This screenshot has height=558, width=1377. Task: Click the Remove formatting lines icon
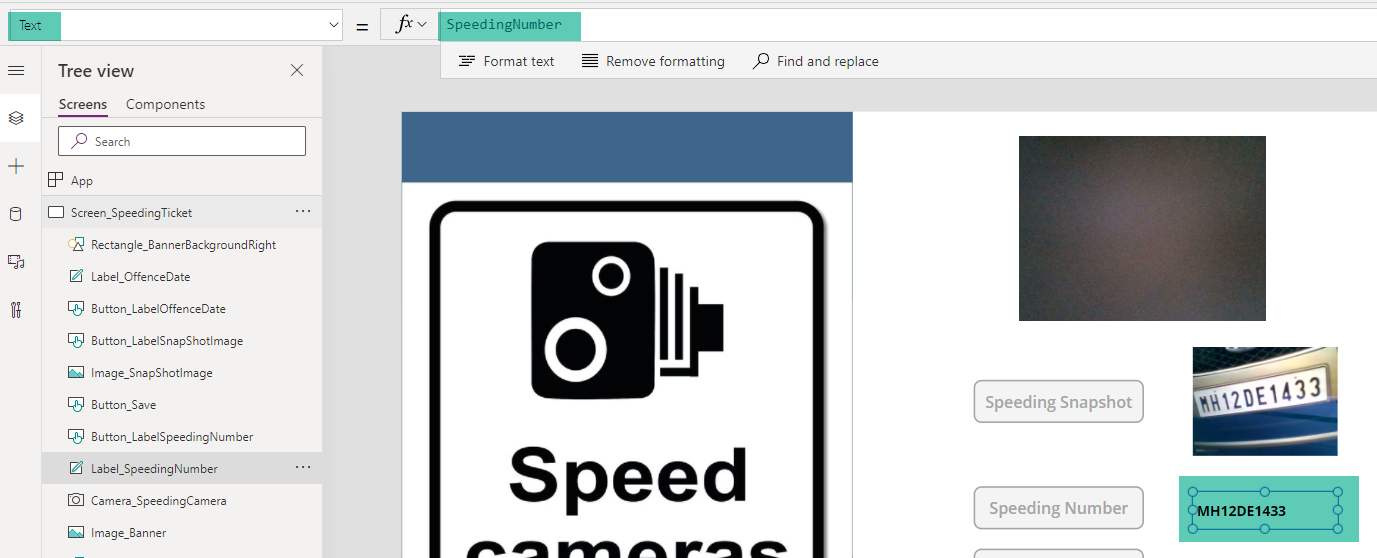590,61
